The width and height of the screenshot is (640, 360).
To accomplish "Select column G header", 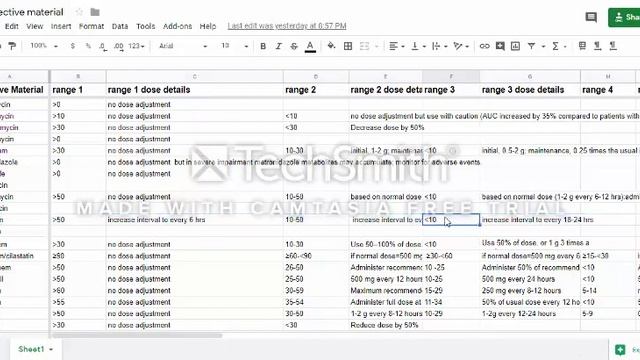I will tap(530, 76).
